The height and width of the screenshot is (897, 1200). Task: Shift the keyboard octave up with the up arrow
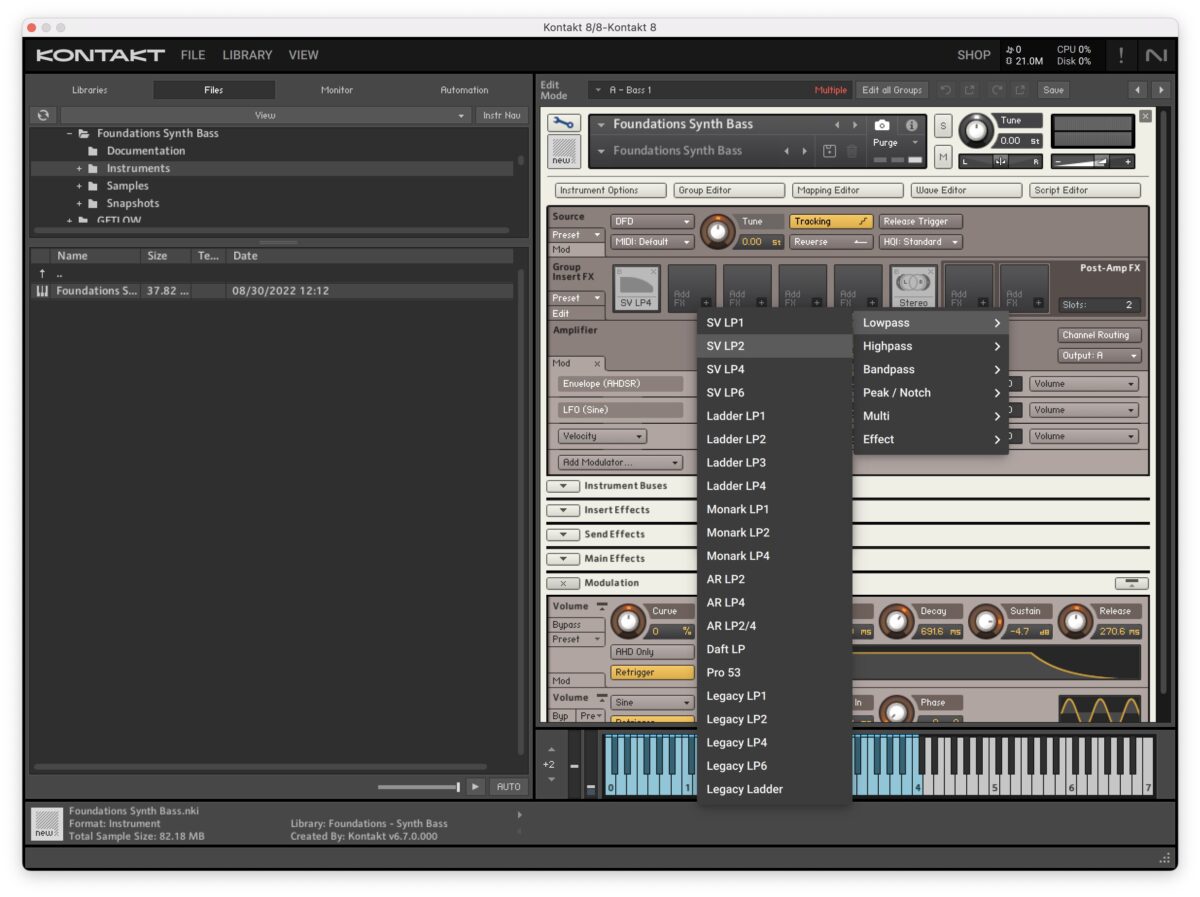pyautogui.click(x=549, y=751)
